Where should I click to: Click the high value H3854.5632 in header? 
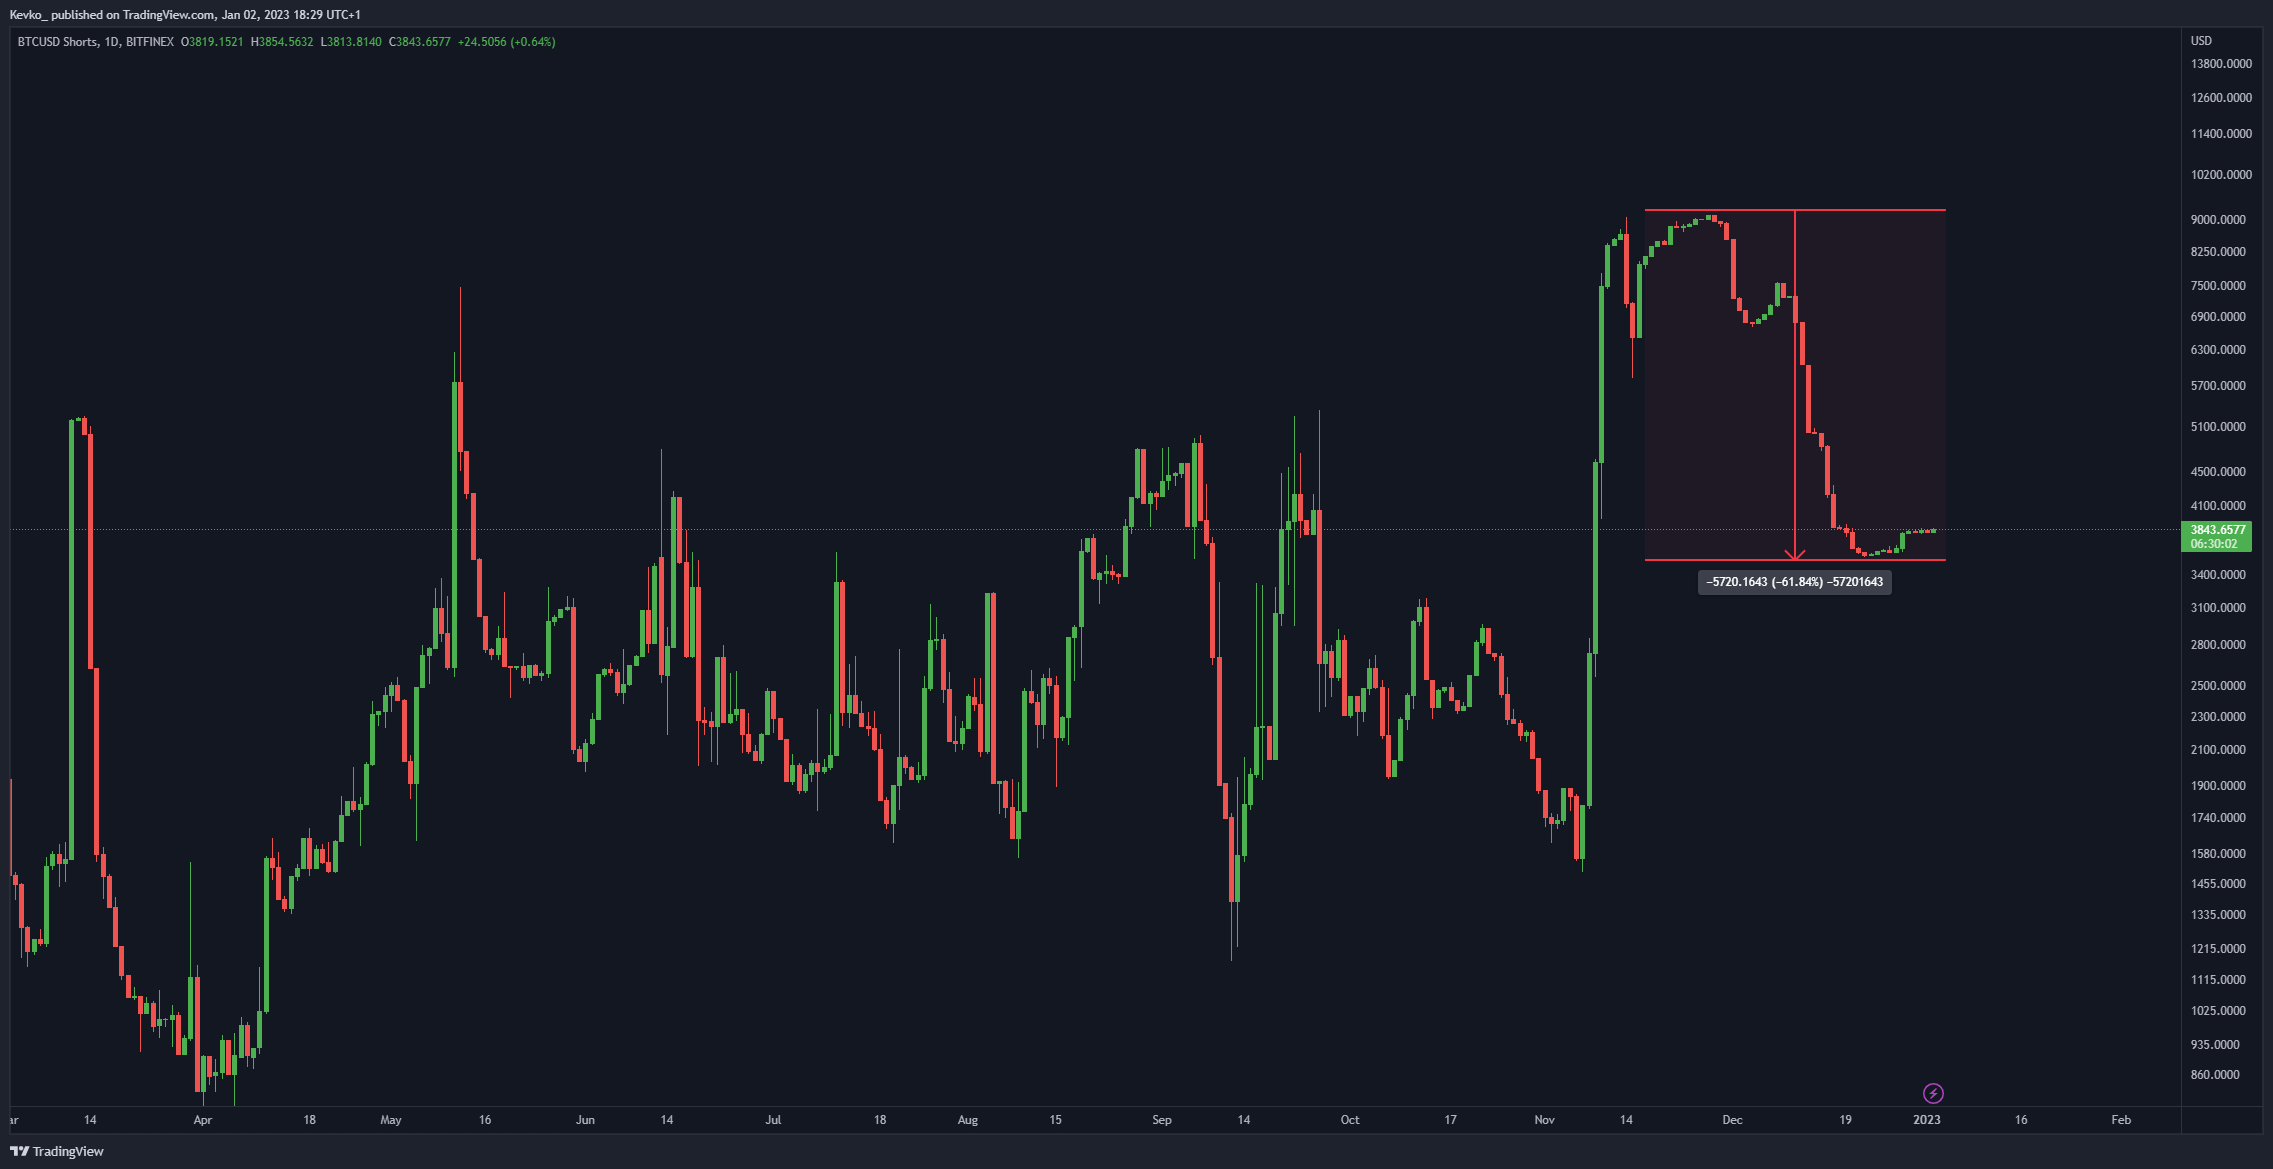(282, 42)
